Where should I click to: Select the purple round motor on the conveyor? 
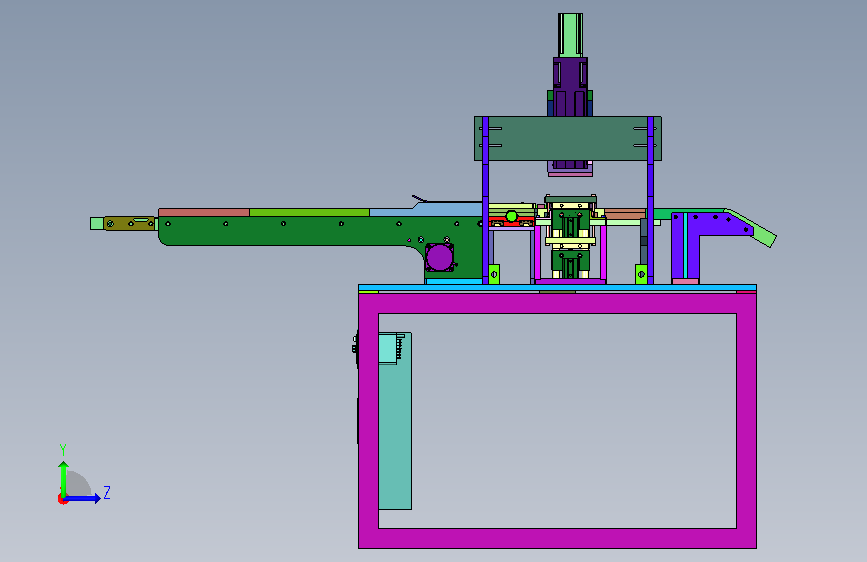point(440,258)
